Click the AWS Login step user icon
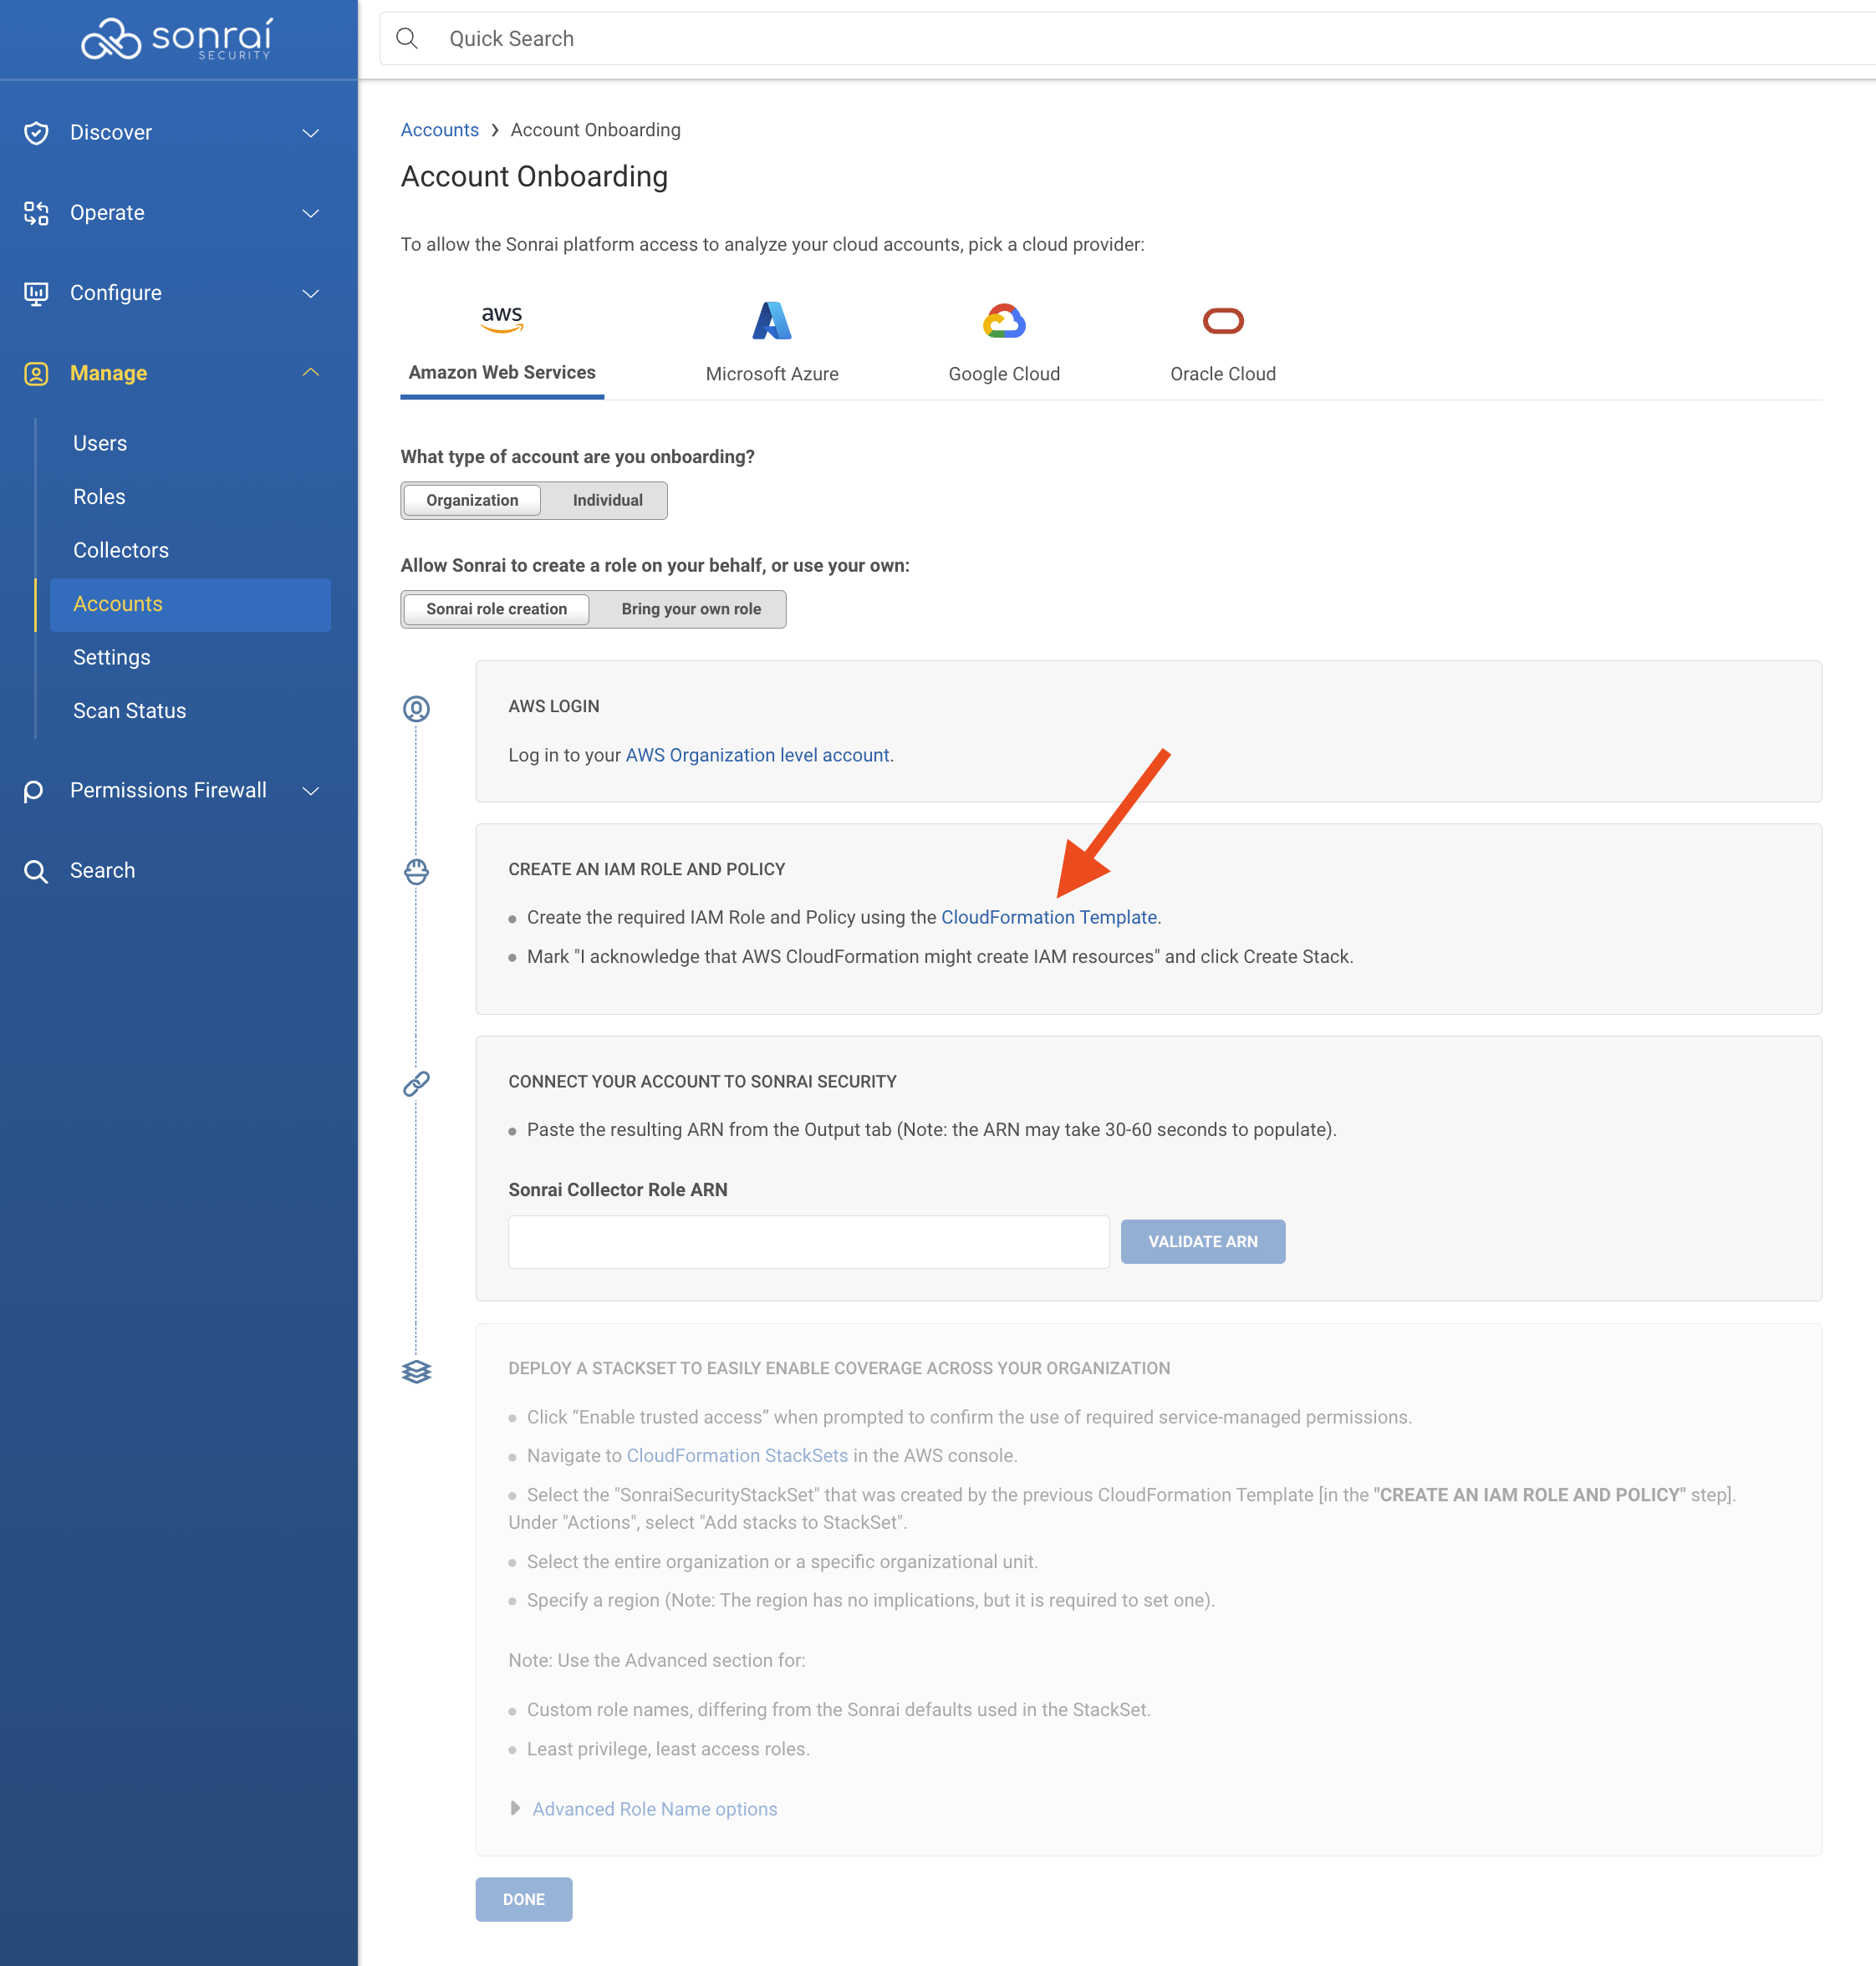Screen dimensions: 1876x1966 tap(416, 709)
